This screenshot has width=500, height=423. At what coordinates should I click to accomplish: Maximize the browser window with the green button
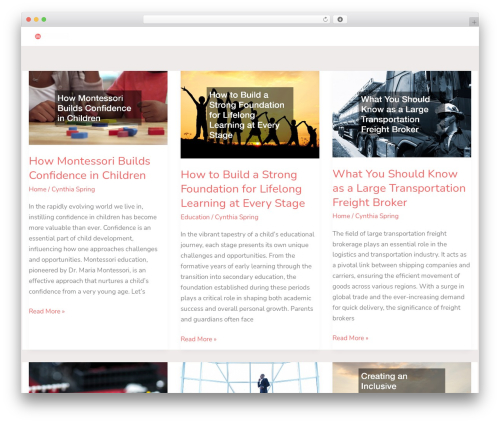(44, 19)
